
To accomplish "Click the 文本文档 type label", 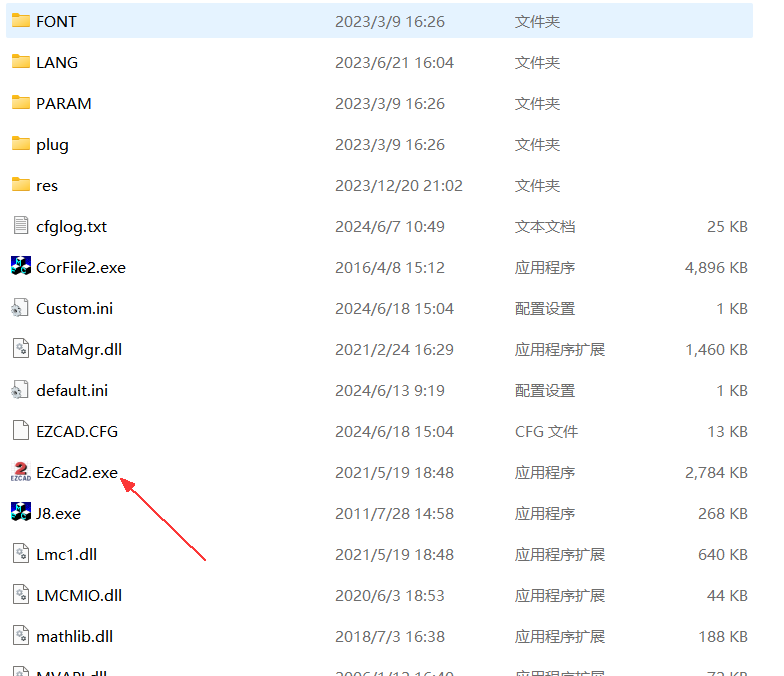I will tap(545, 226).
